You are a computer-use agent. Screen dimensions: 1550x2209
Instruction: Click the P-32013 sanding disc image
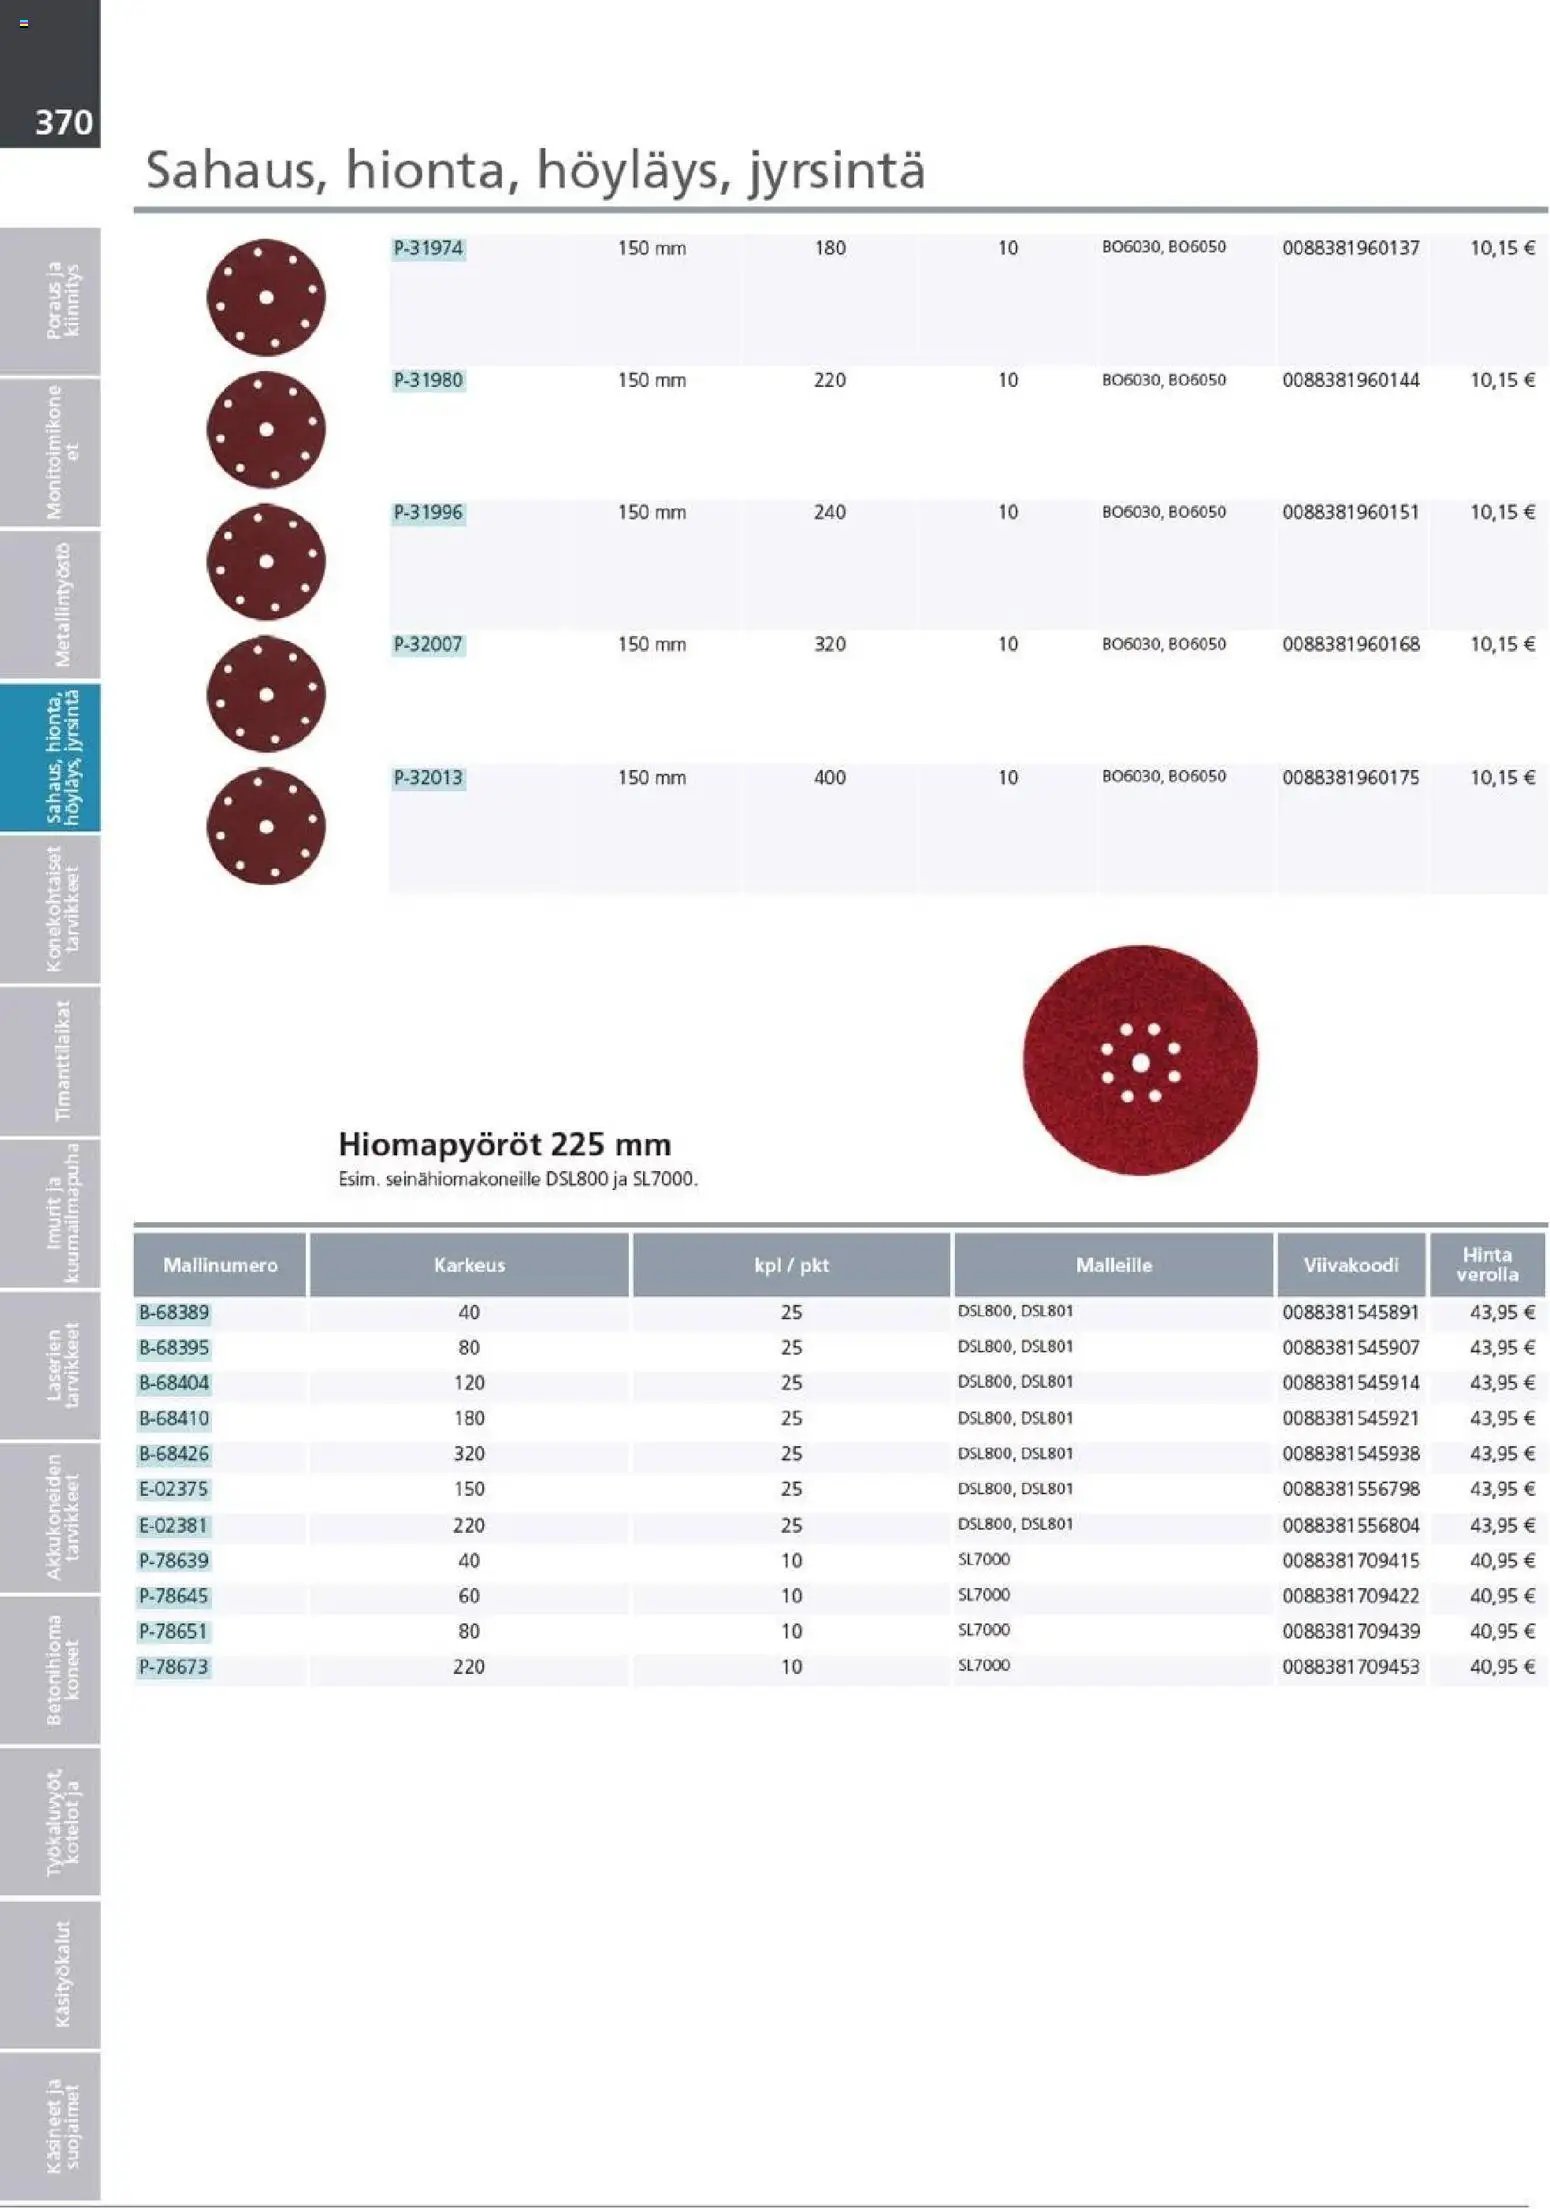(266, 826)
